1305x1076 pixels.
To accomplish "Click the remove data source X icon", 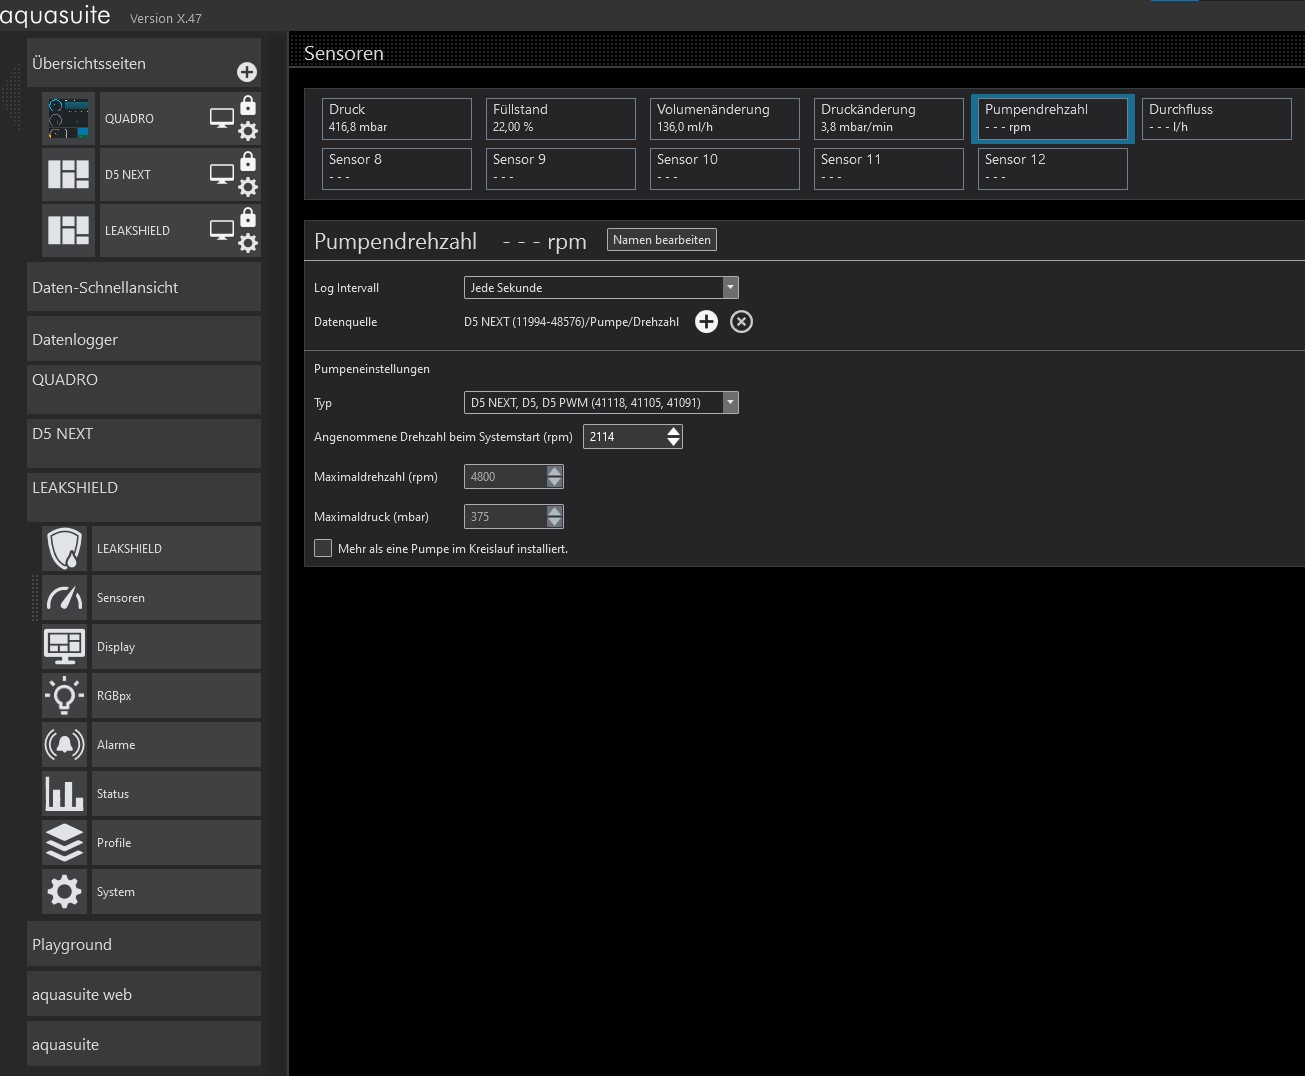I will (x=741, y=321).
